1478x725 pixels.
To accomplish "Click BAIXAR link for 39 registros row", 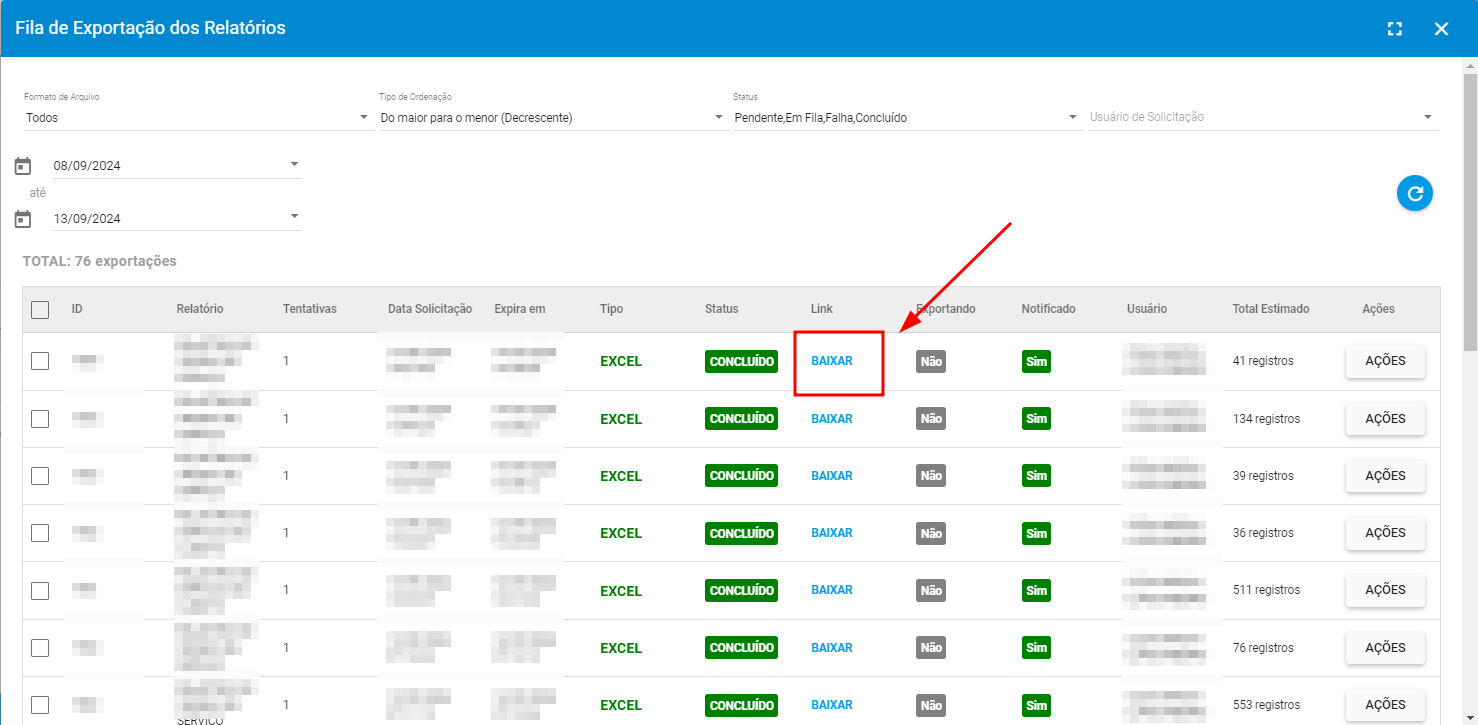I will point(832,476).
